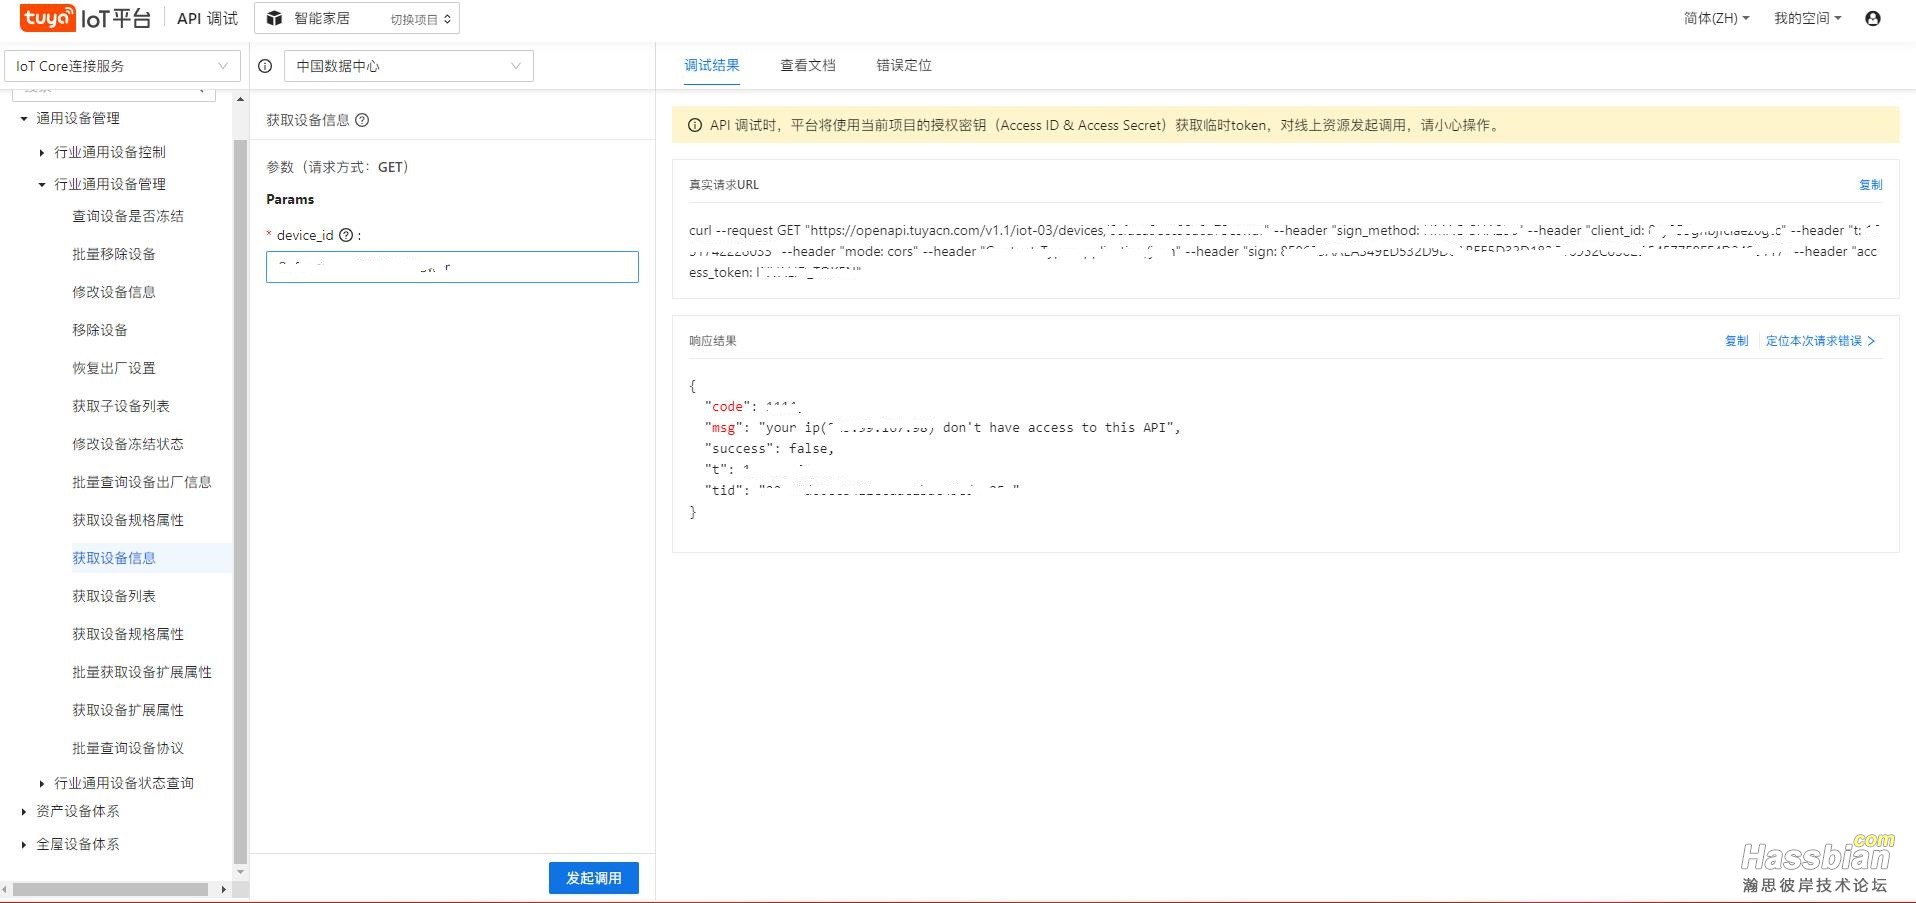Image resolution: width=1916 pixels, height=903 pixels.
Task: Click API 调试 header item
Action: click(x=207, y=18)
